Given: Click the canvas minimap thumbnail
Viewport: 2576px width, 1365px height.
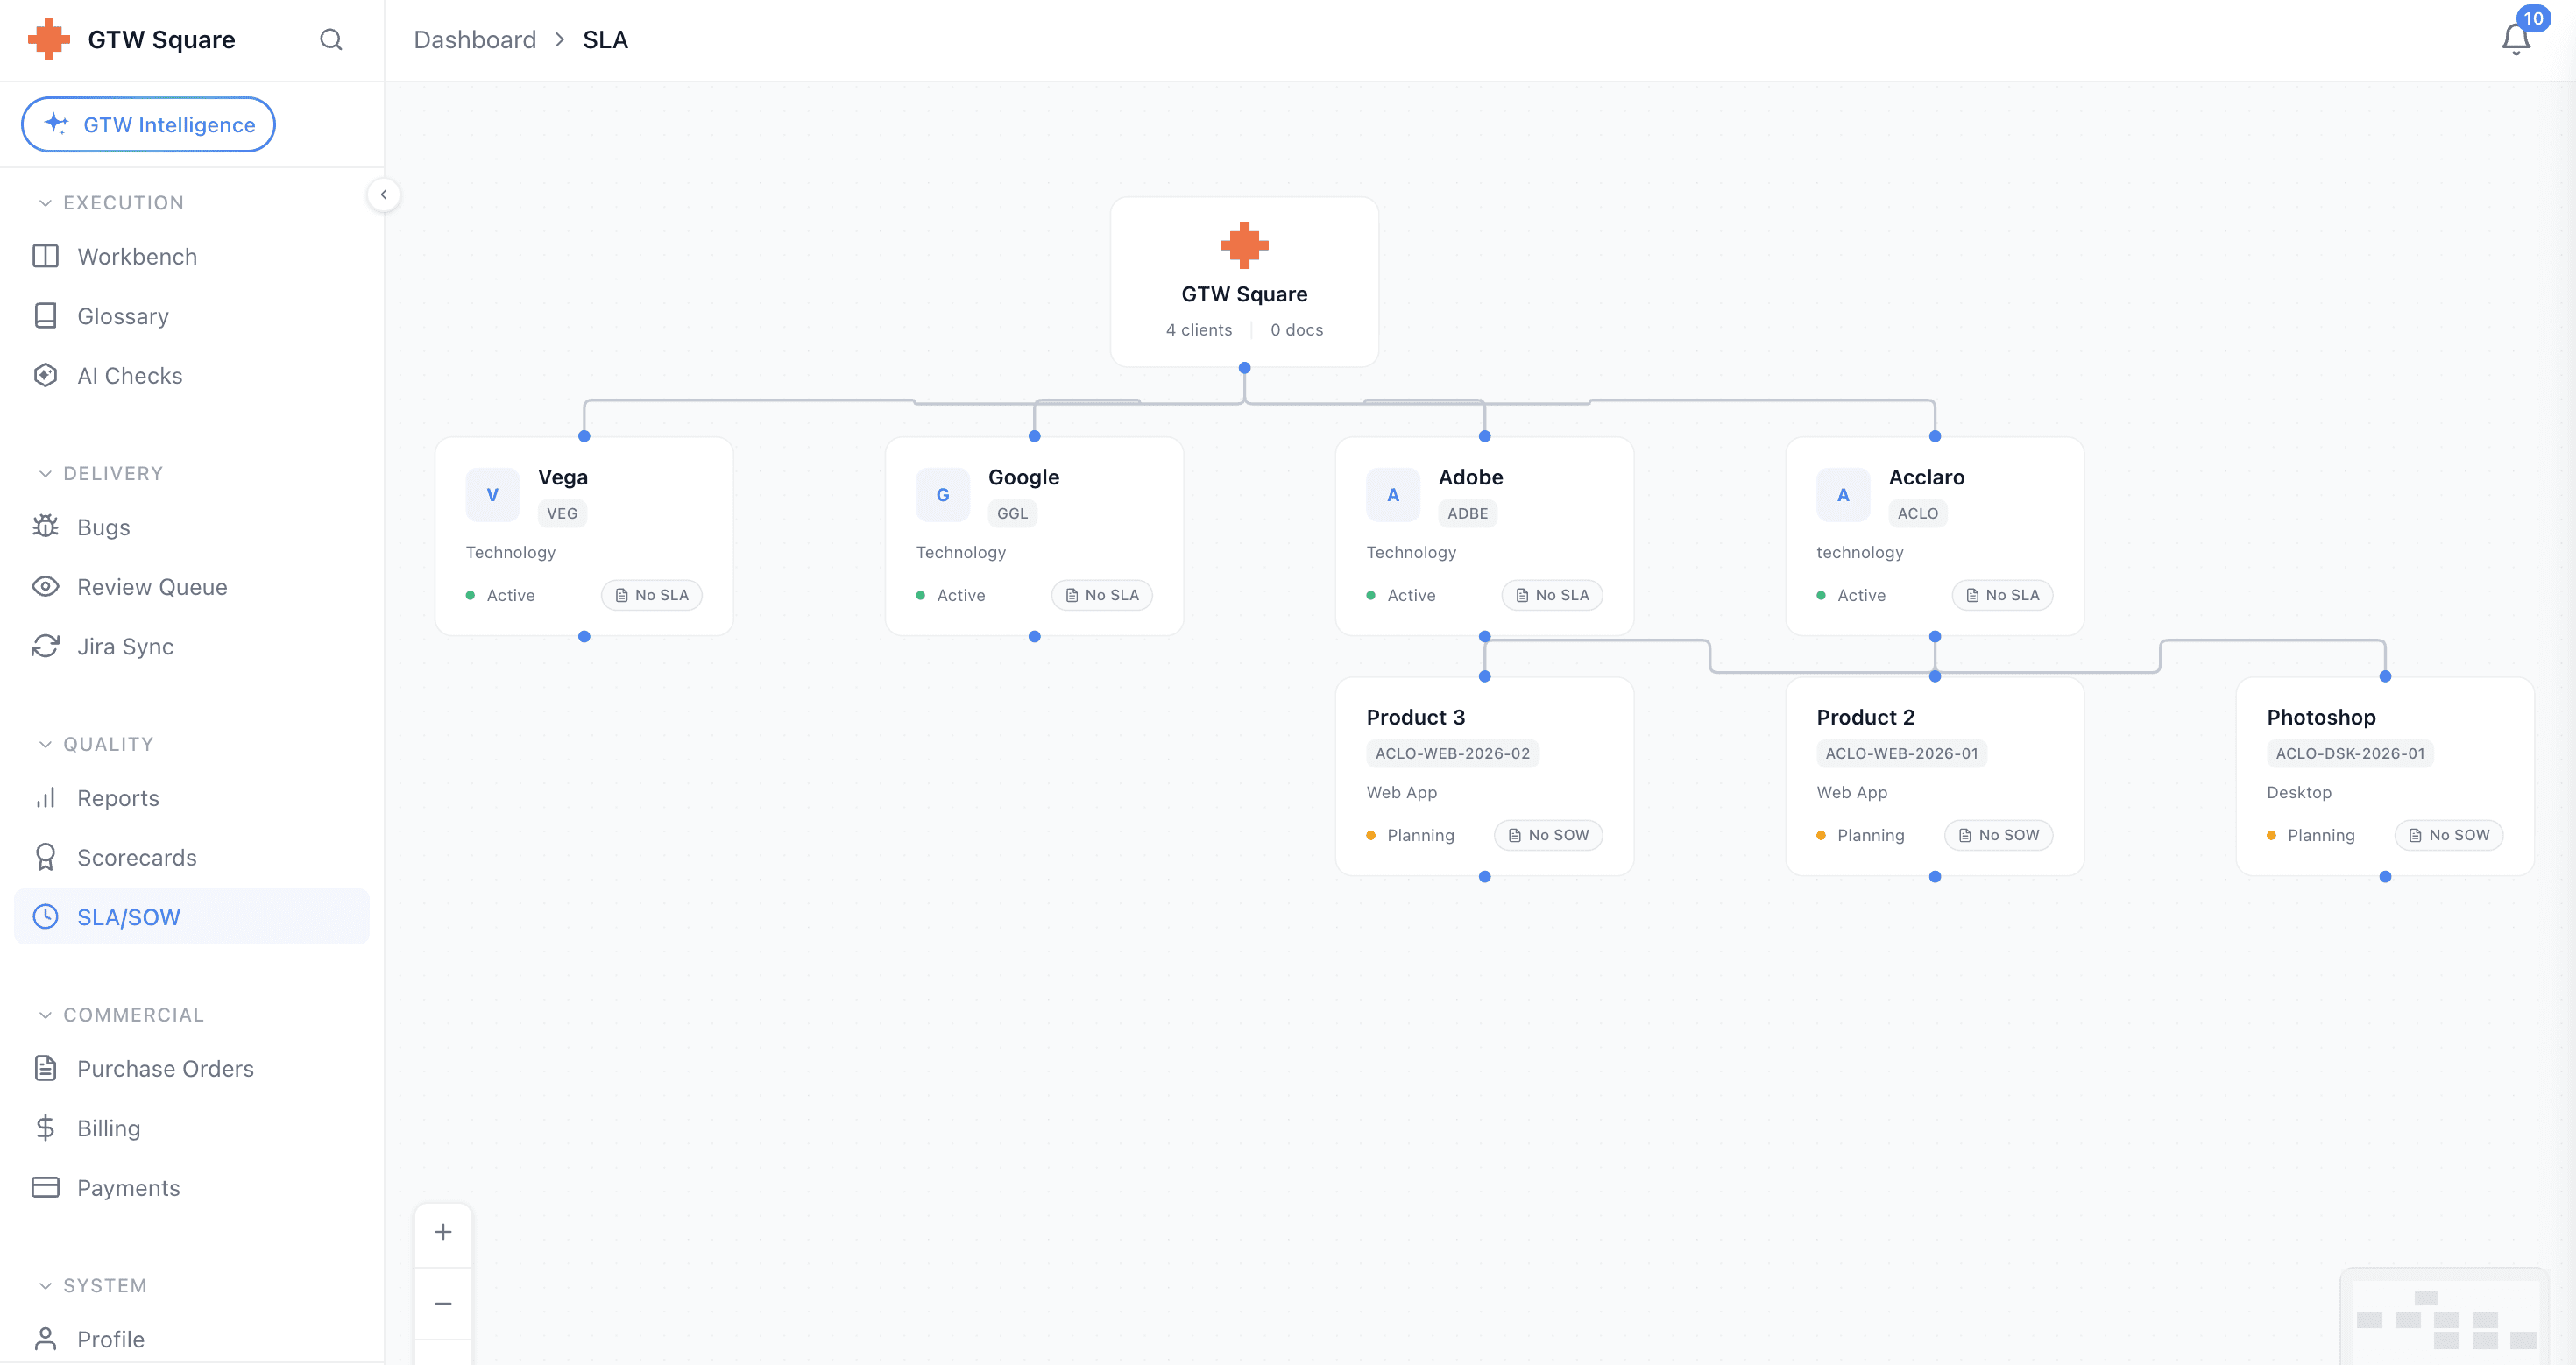Looking at the screenshot, I should (x=2445, y=1318).
